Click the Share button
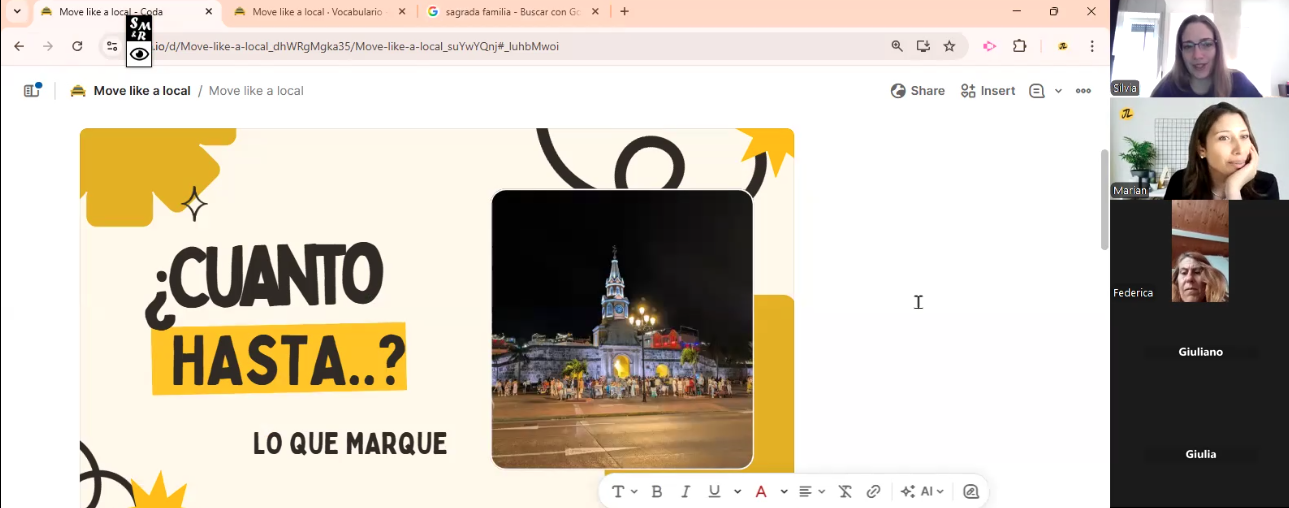This screenshot has width=1289, height=508. (917, 90)
